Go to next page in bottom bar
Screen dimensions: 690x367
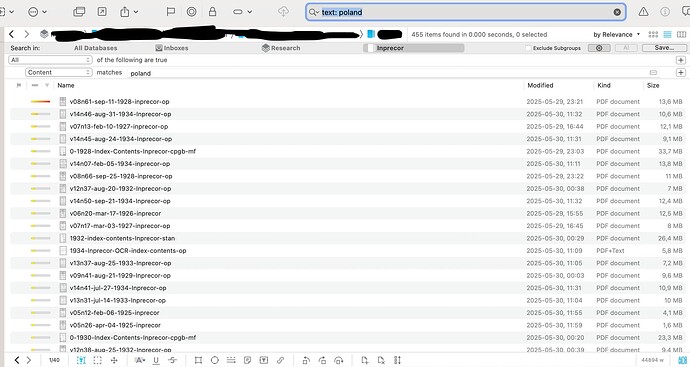coord(29,360)
